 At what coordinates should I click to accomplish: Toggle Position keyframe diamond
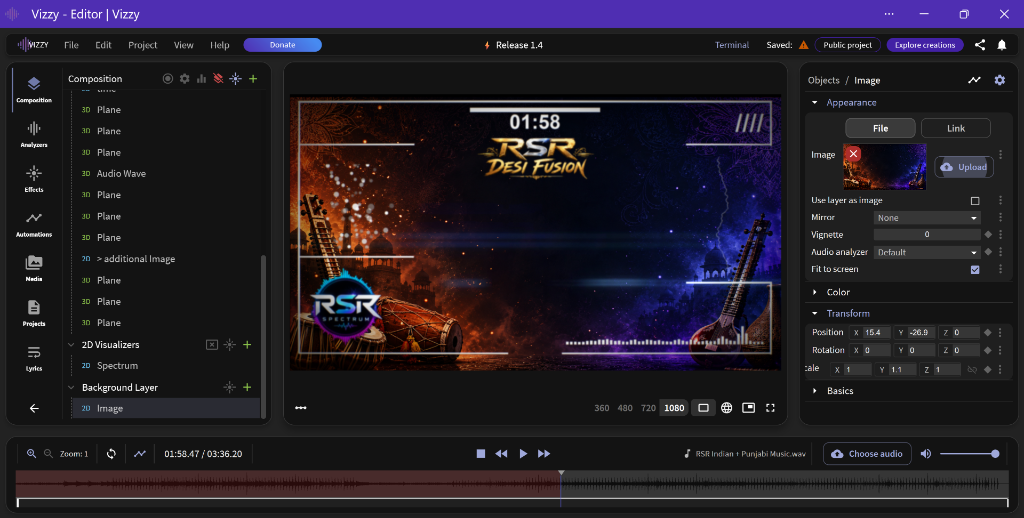(987, 332)
